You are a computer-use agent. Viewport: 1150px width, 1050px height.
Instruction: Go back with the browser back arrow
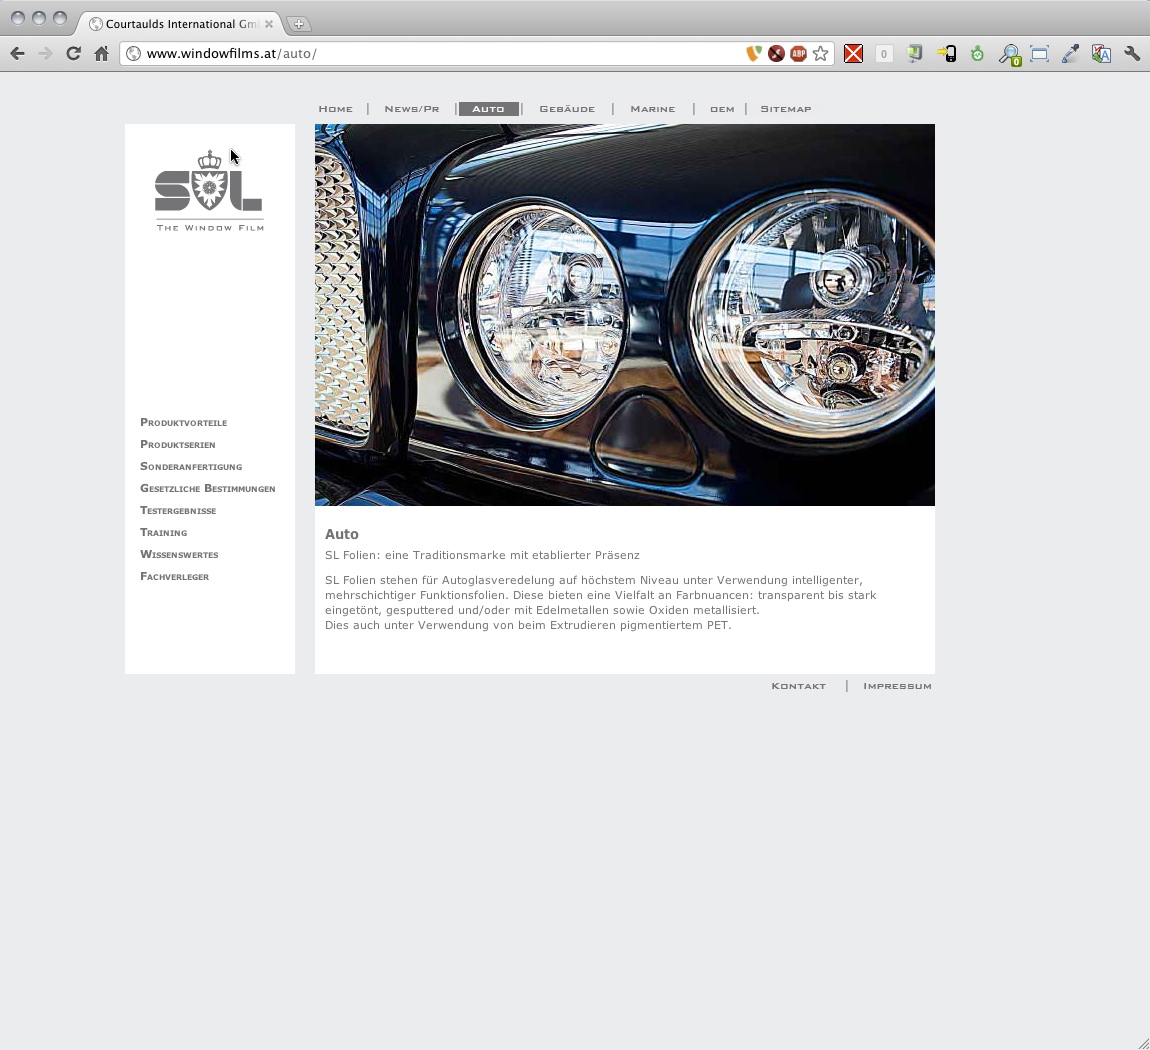click(18, 54)
